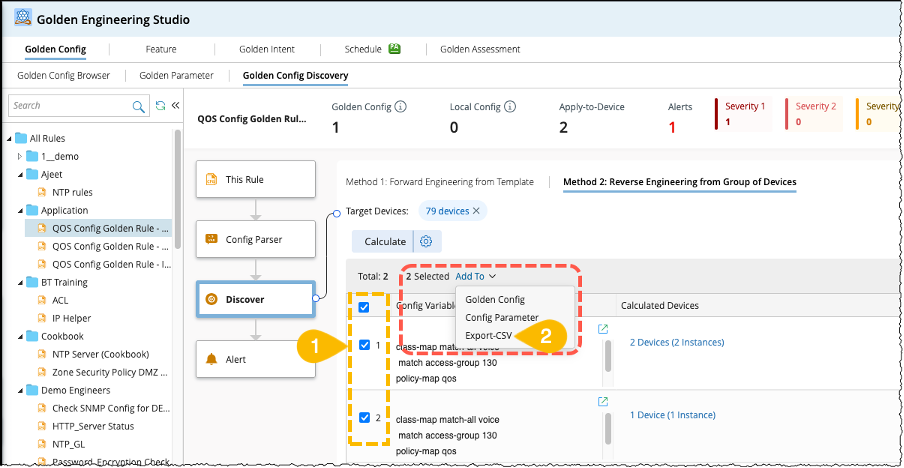The width and height of the screenshot is (904, 468).
Task: Type in the rules Search field
Action: tap(68, 105)
